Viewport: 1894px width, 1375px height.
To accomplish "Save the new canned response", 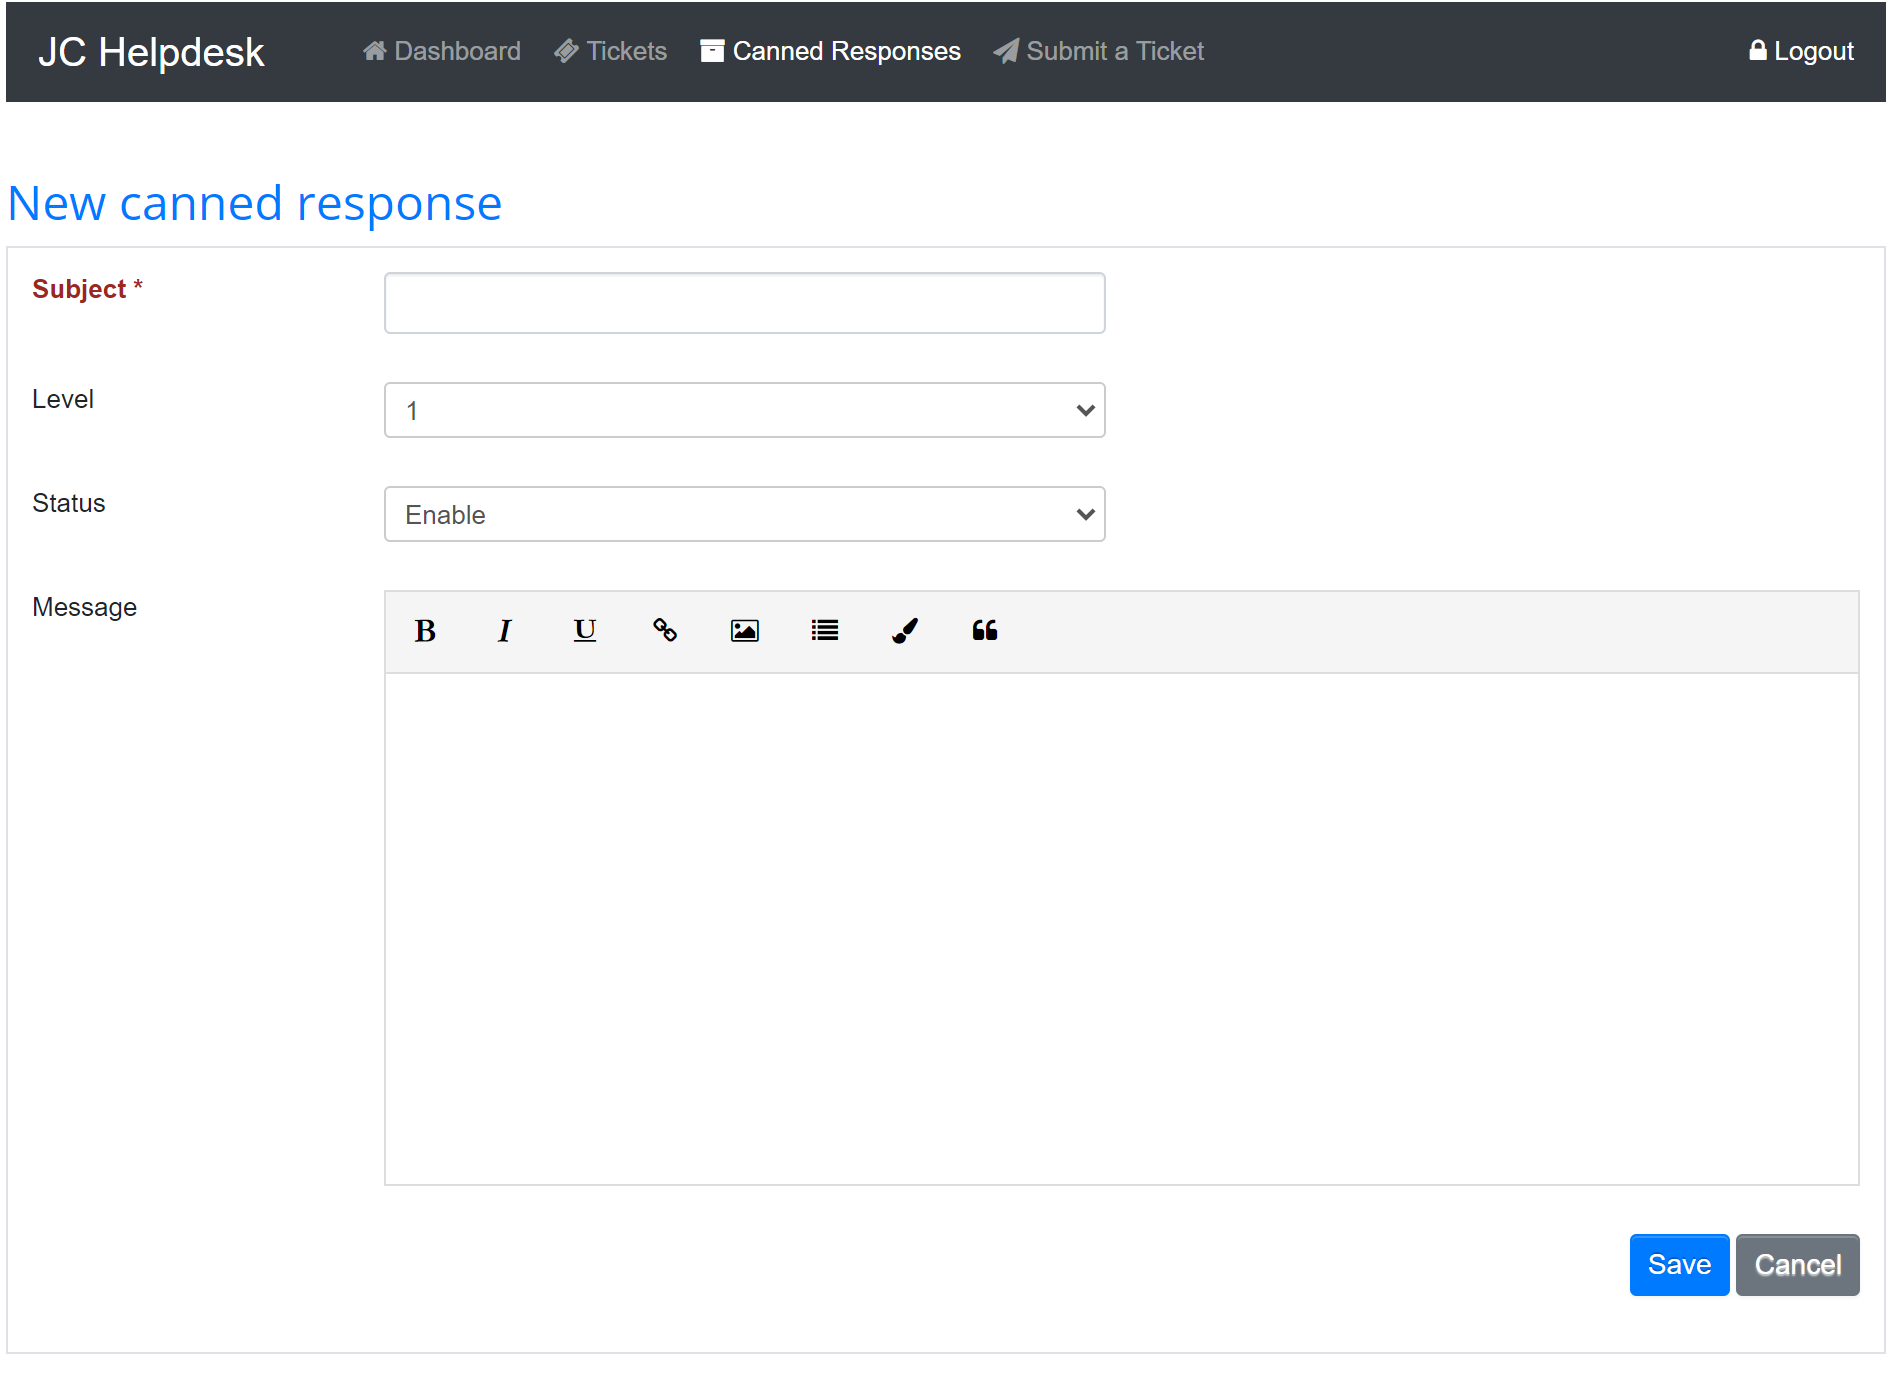I will [x=1679, y=1265].
